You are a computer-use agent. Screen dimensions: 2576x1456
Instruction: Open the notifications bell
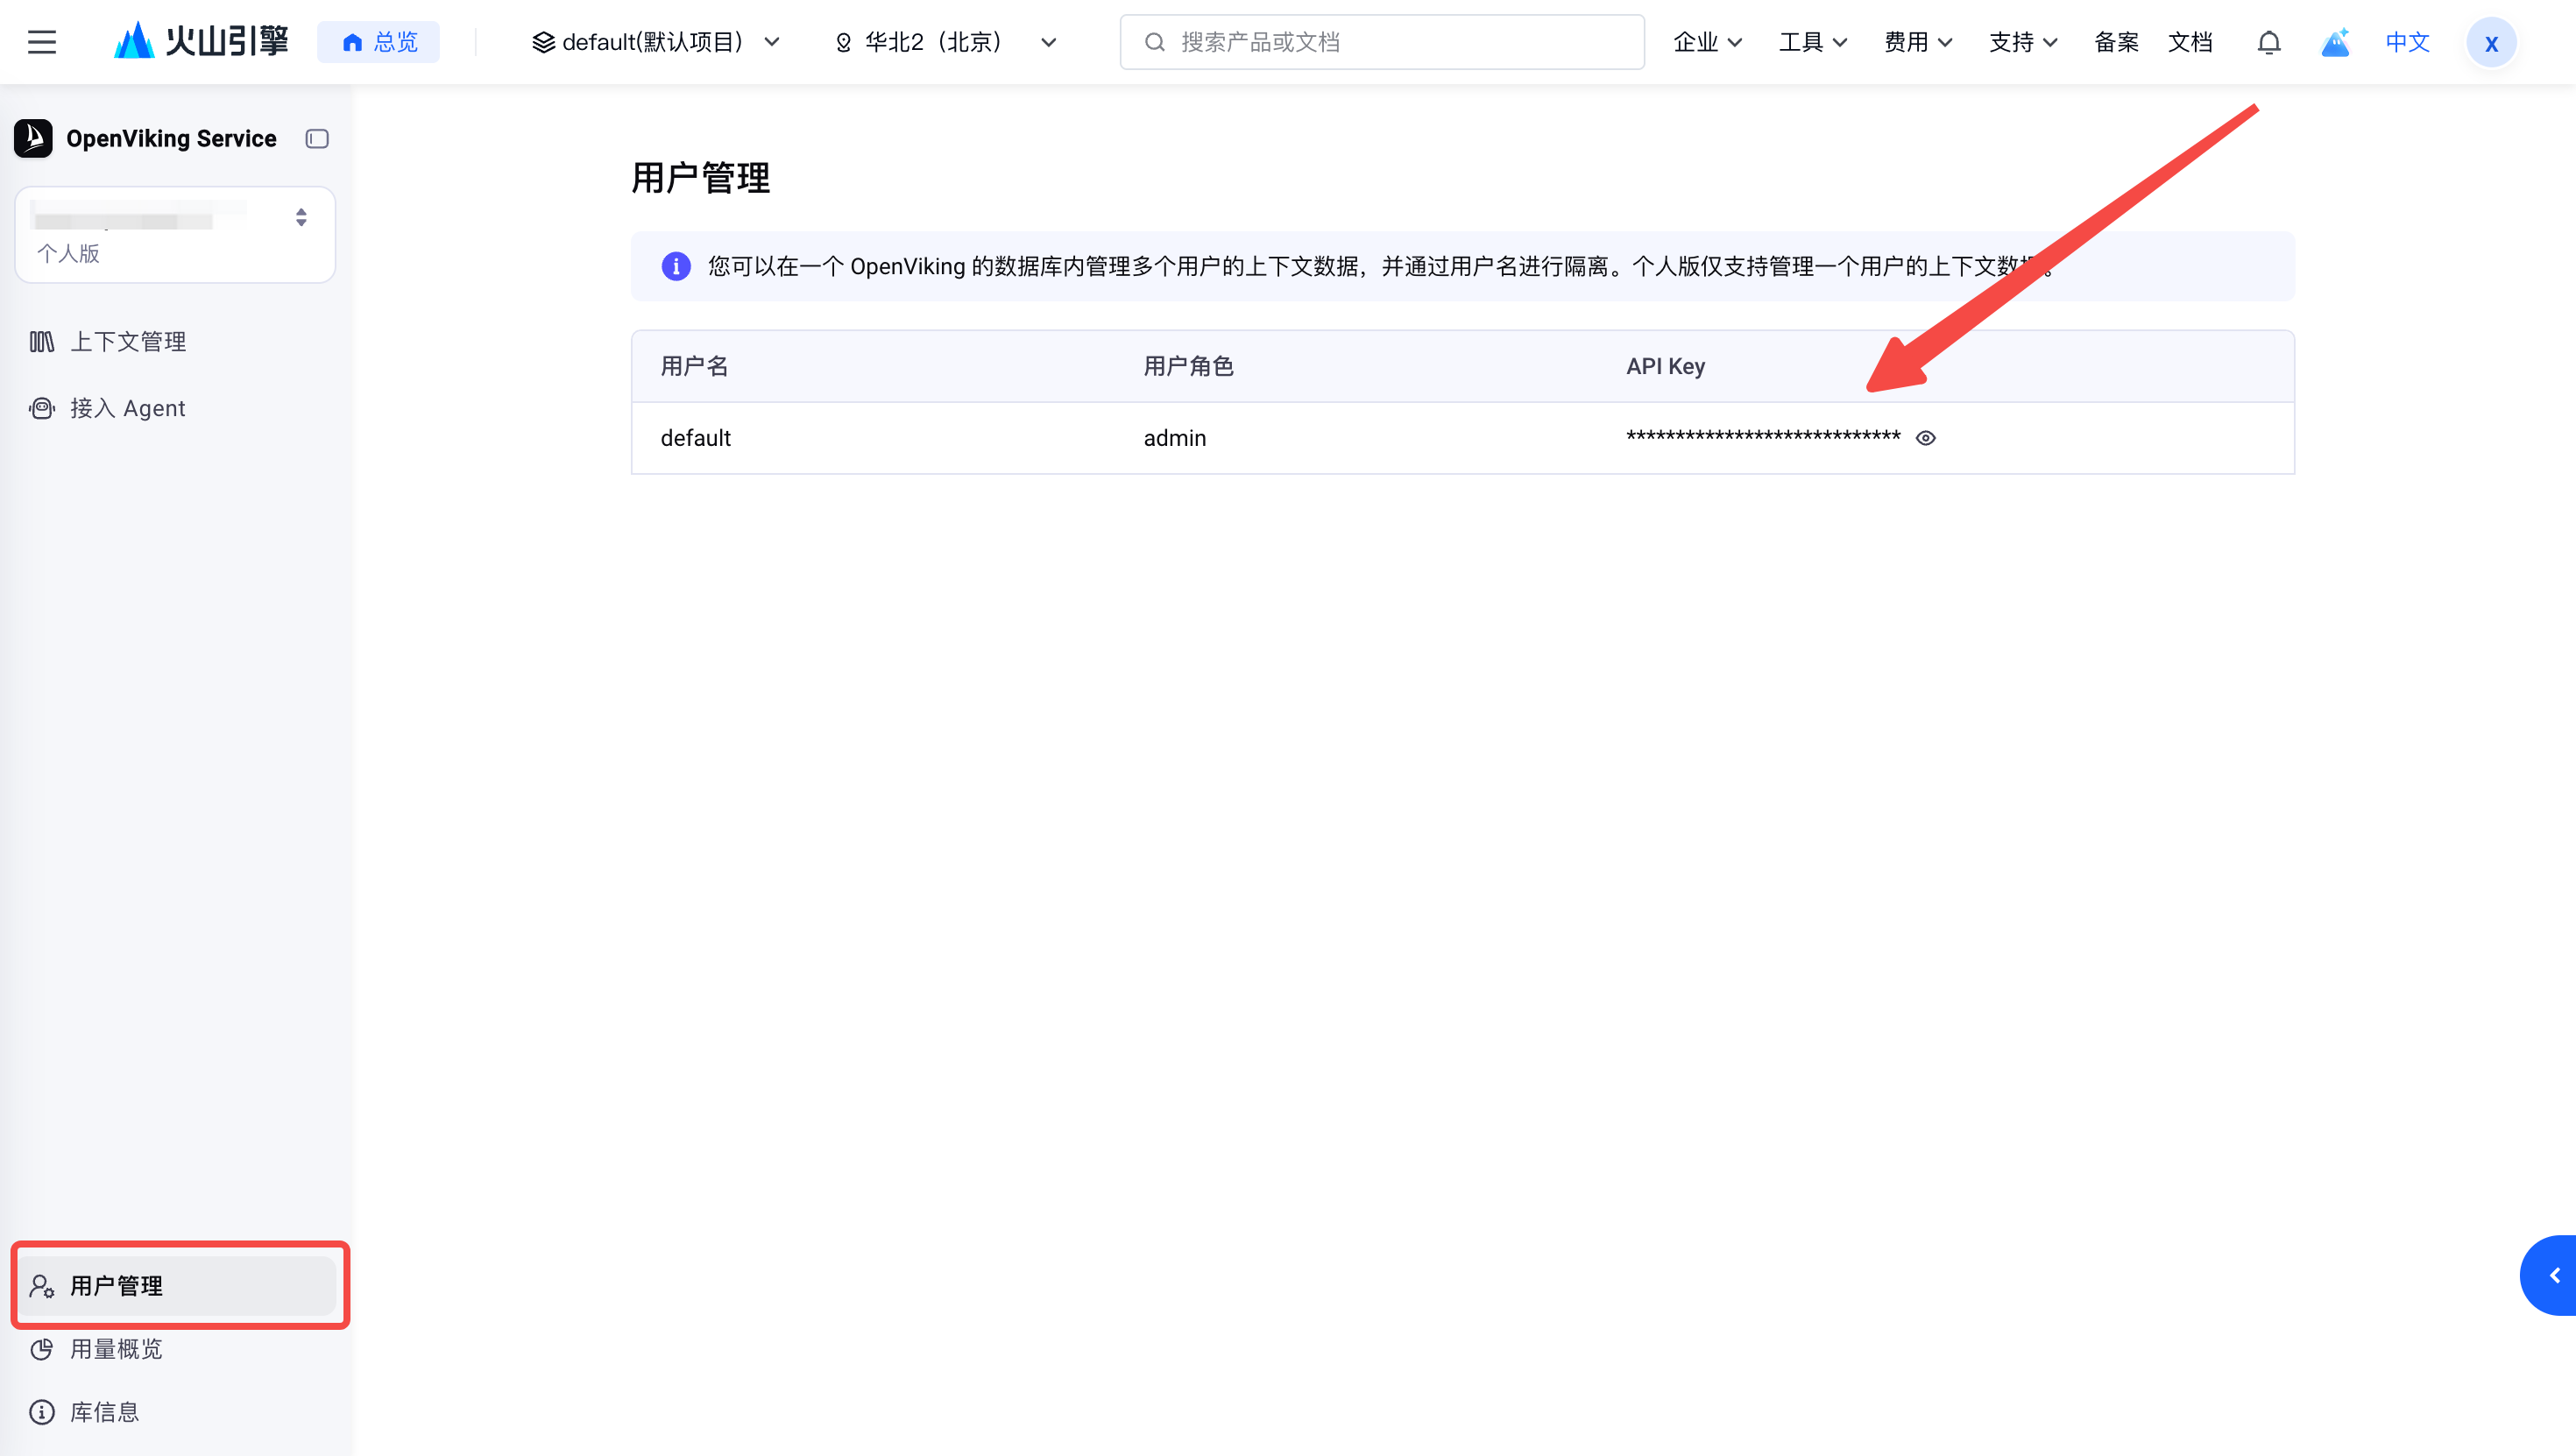click(2269, 42)
